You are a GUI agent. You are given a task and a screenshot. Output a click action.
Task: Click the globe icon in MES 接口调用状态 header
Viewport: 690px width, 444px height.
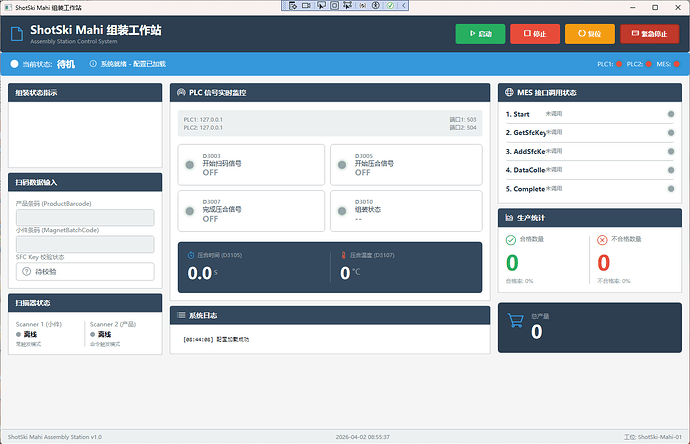(509, 92)
